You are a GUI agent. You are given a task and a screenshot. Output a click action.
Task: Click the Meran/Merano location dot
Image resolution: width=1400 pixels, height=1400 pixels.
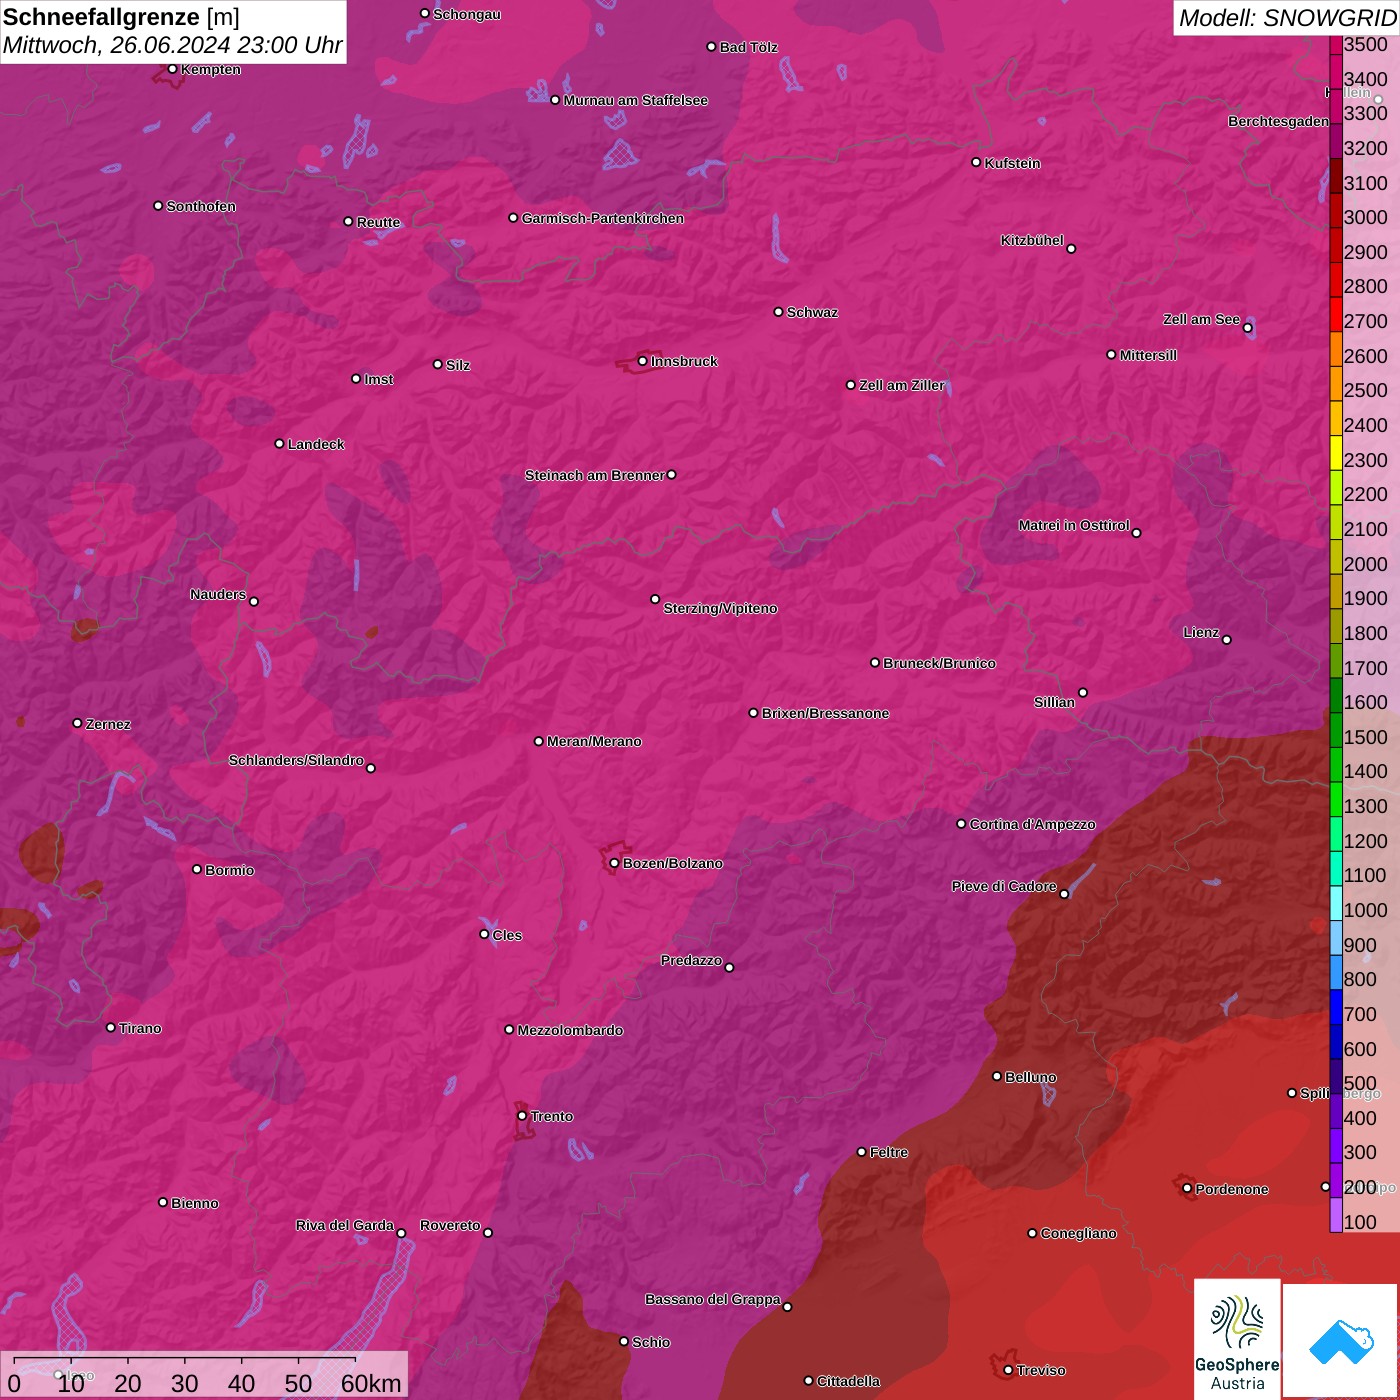coord(539,741)
